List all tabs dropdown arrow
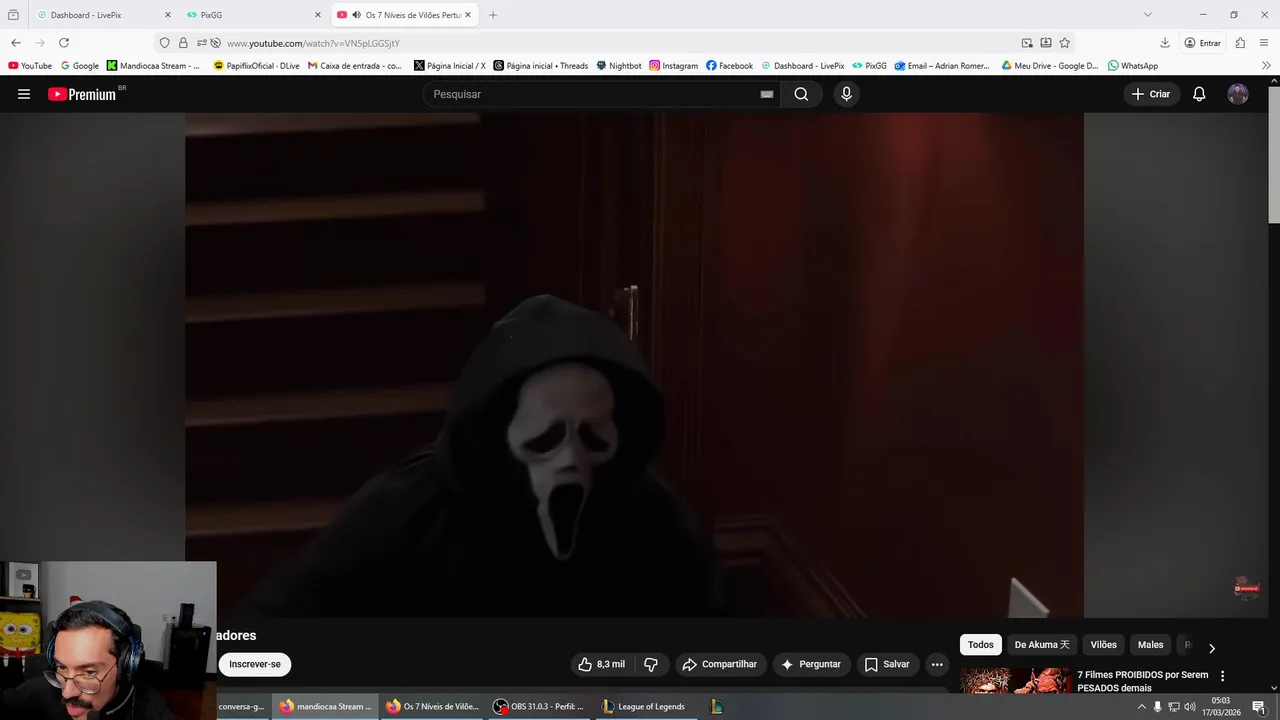The image size is (1280, 720). pyautogui.click(x=1147, y=14)
